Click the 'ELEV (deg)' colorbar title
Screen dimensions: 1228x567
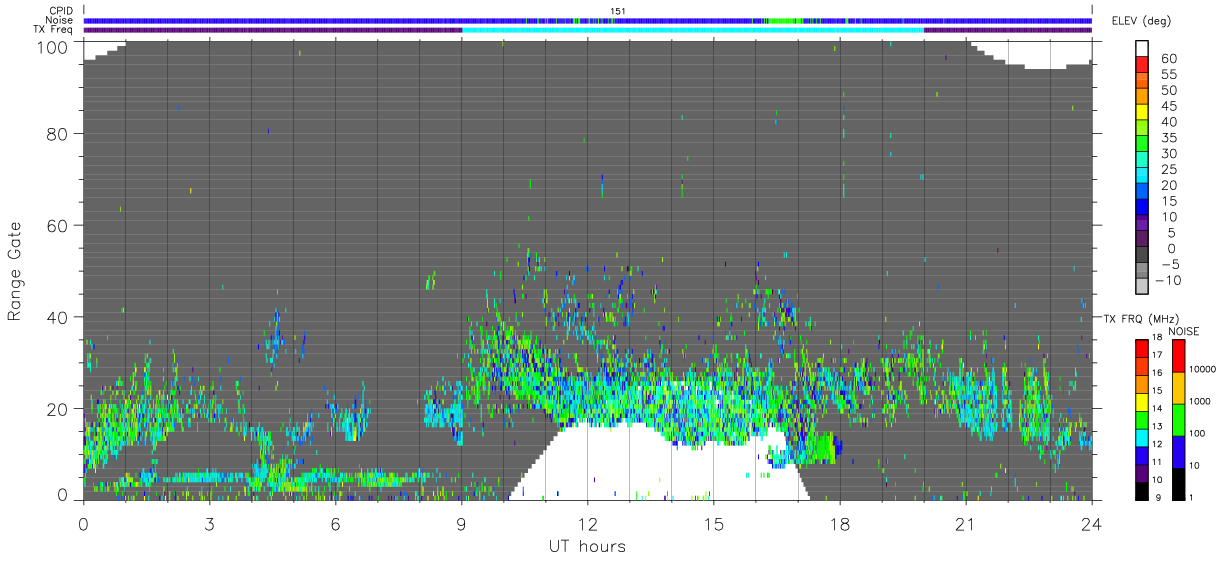coord(1140,21)
